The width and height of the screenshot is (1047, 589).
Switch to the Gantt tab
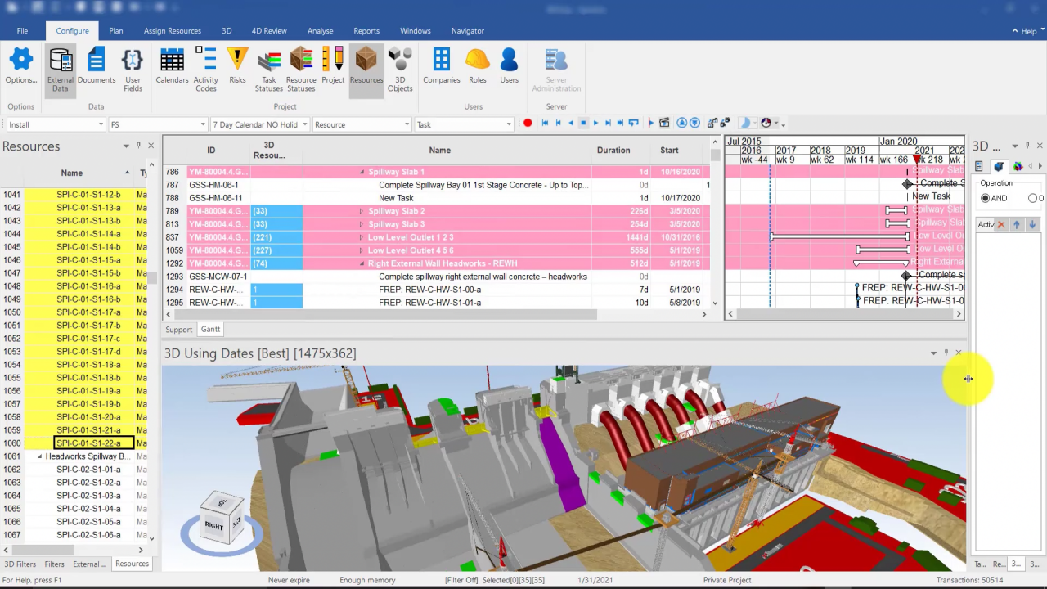tap(211, 328)
